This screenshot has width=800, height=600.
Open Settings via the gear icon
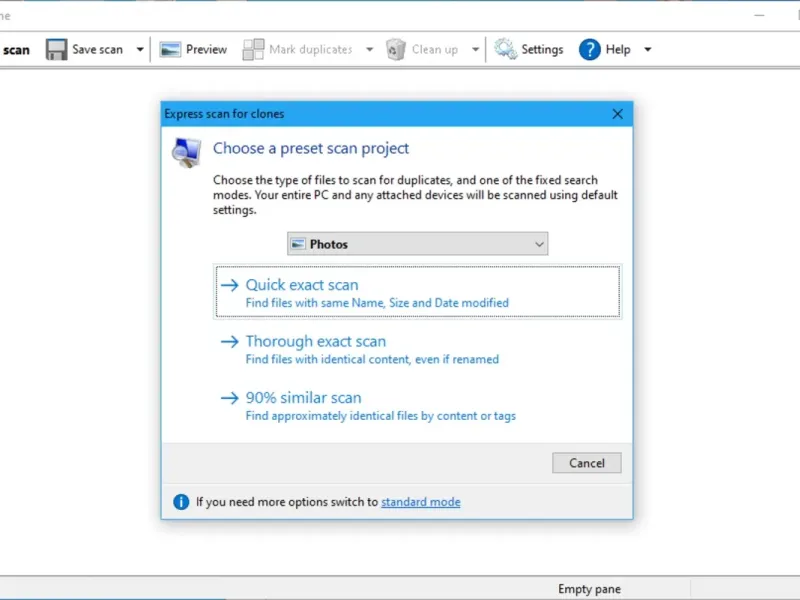(505, 49)
